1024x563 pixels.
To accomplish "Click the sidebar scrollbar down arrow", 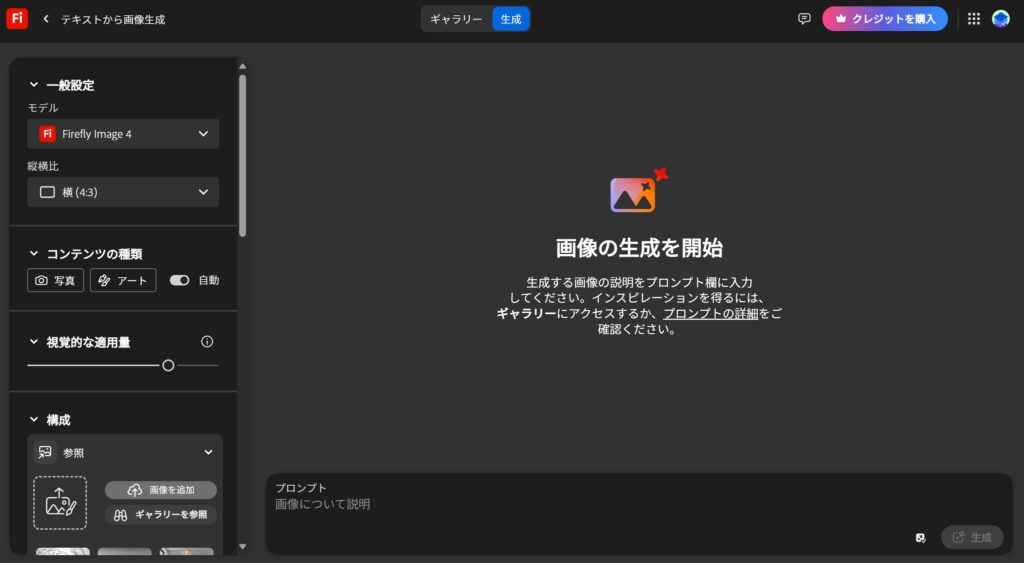I will click(242, 547).
